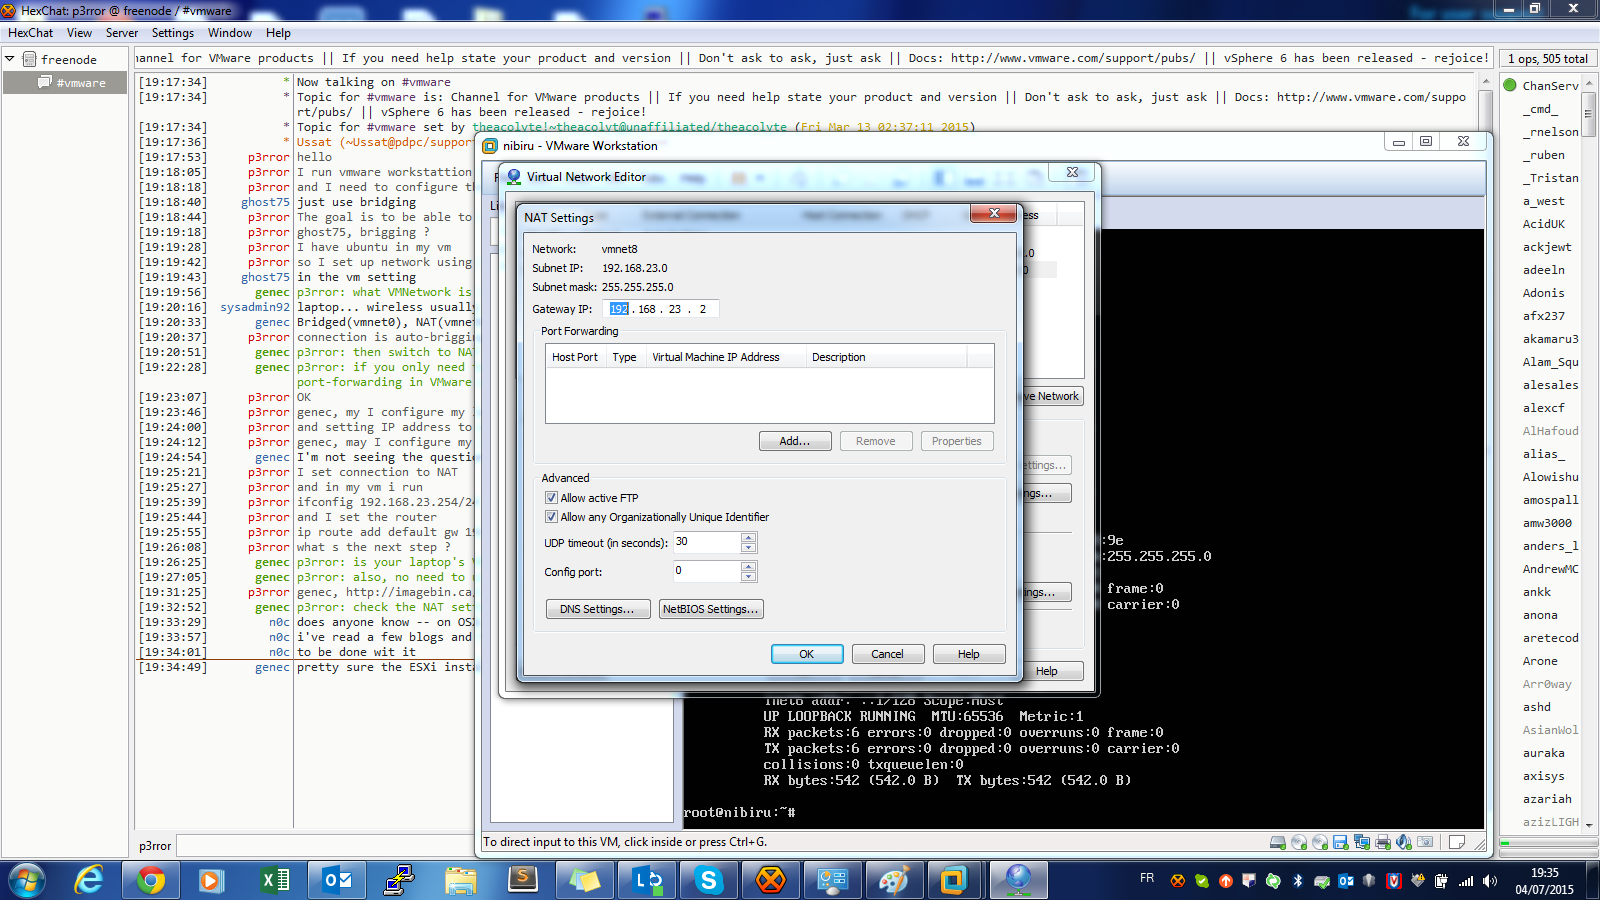
Task: Click the printer device icon in VMware status bar
Action: [x=1383, y=842]
